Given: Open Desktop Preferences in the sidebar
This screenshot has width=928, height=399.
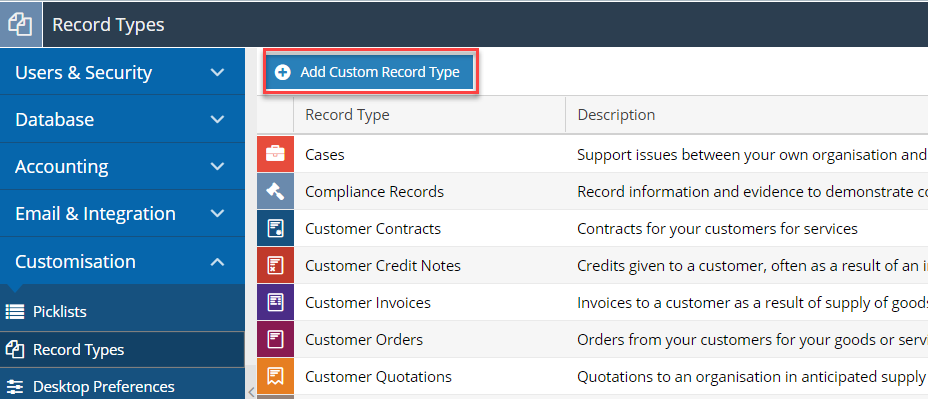Looking at the screenshot, I should coord(122,387).
